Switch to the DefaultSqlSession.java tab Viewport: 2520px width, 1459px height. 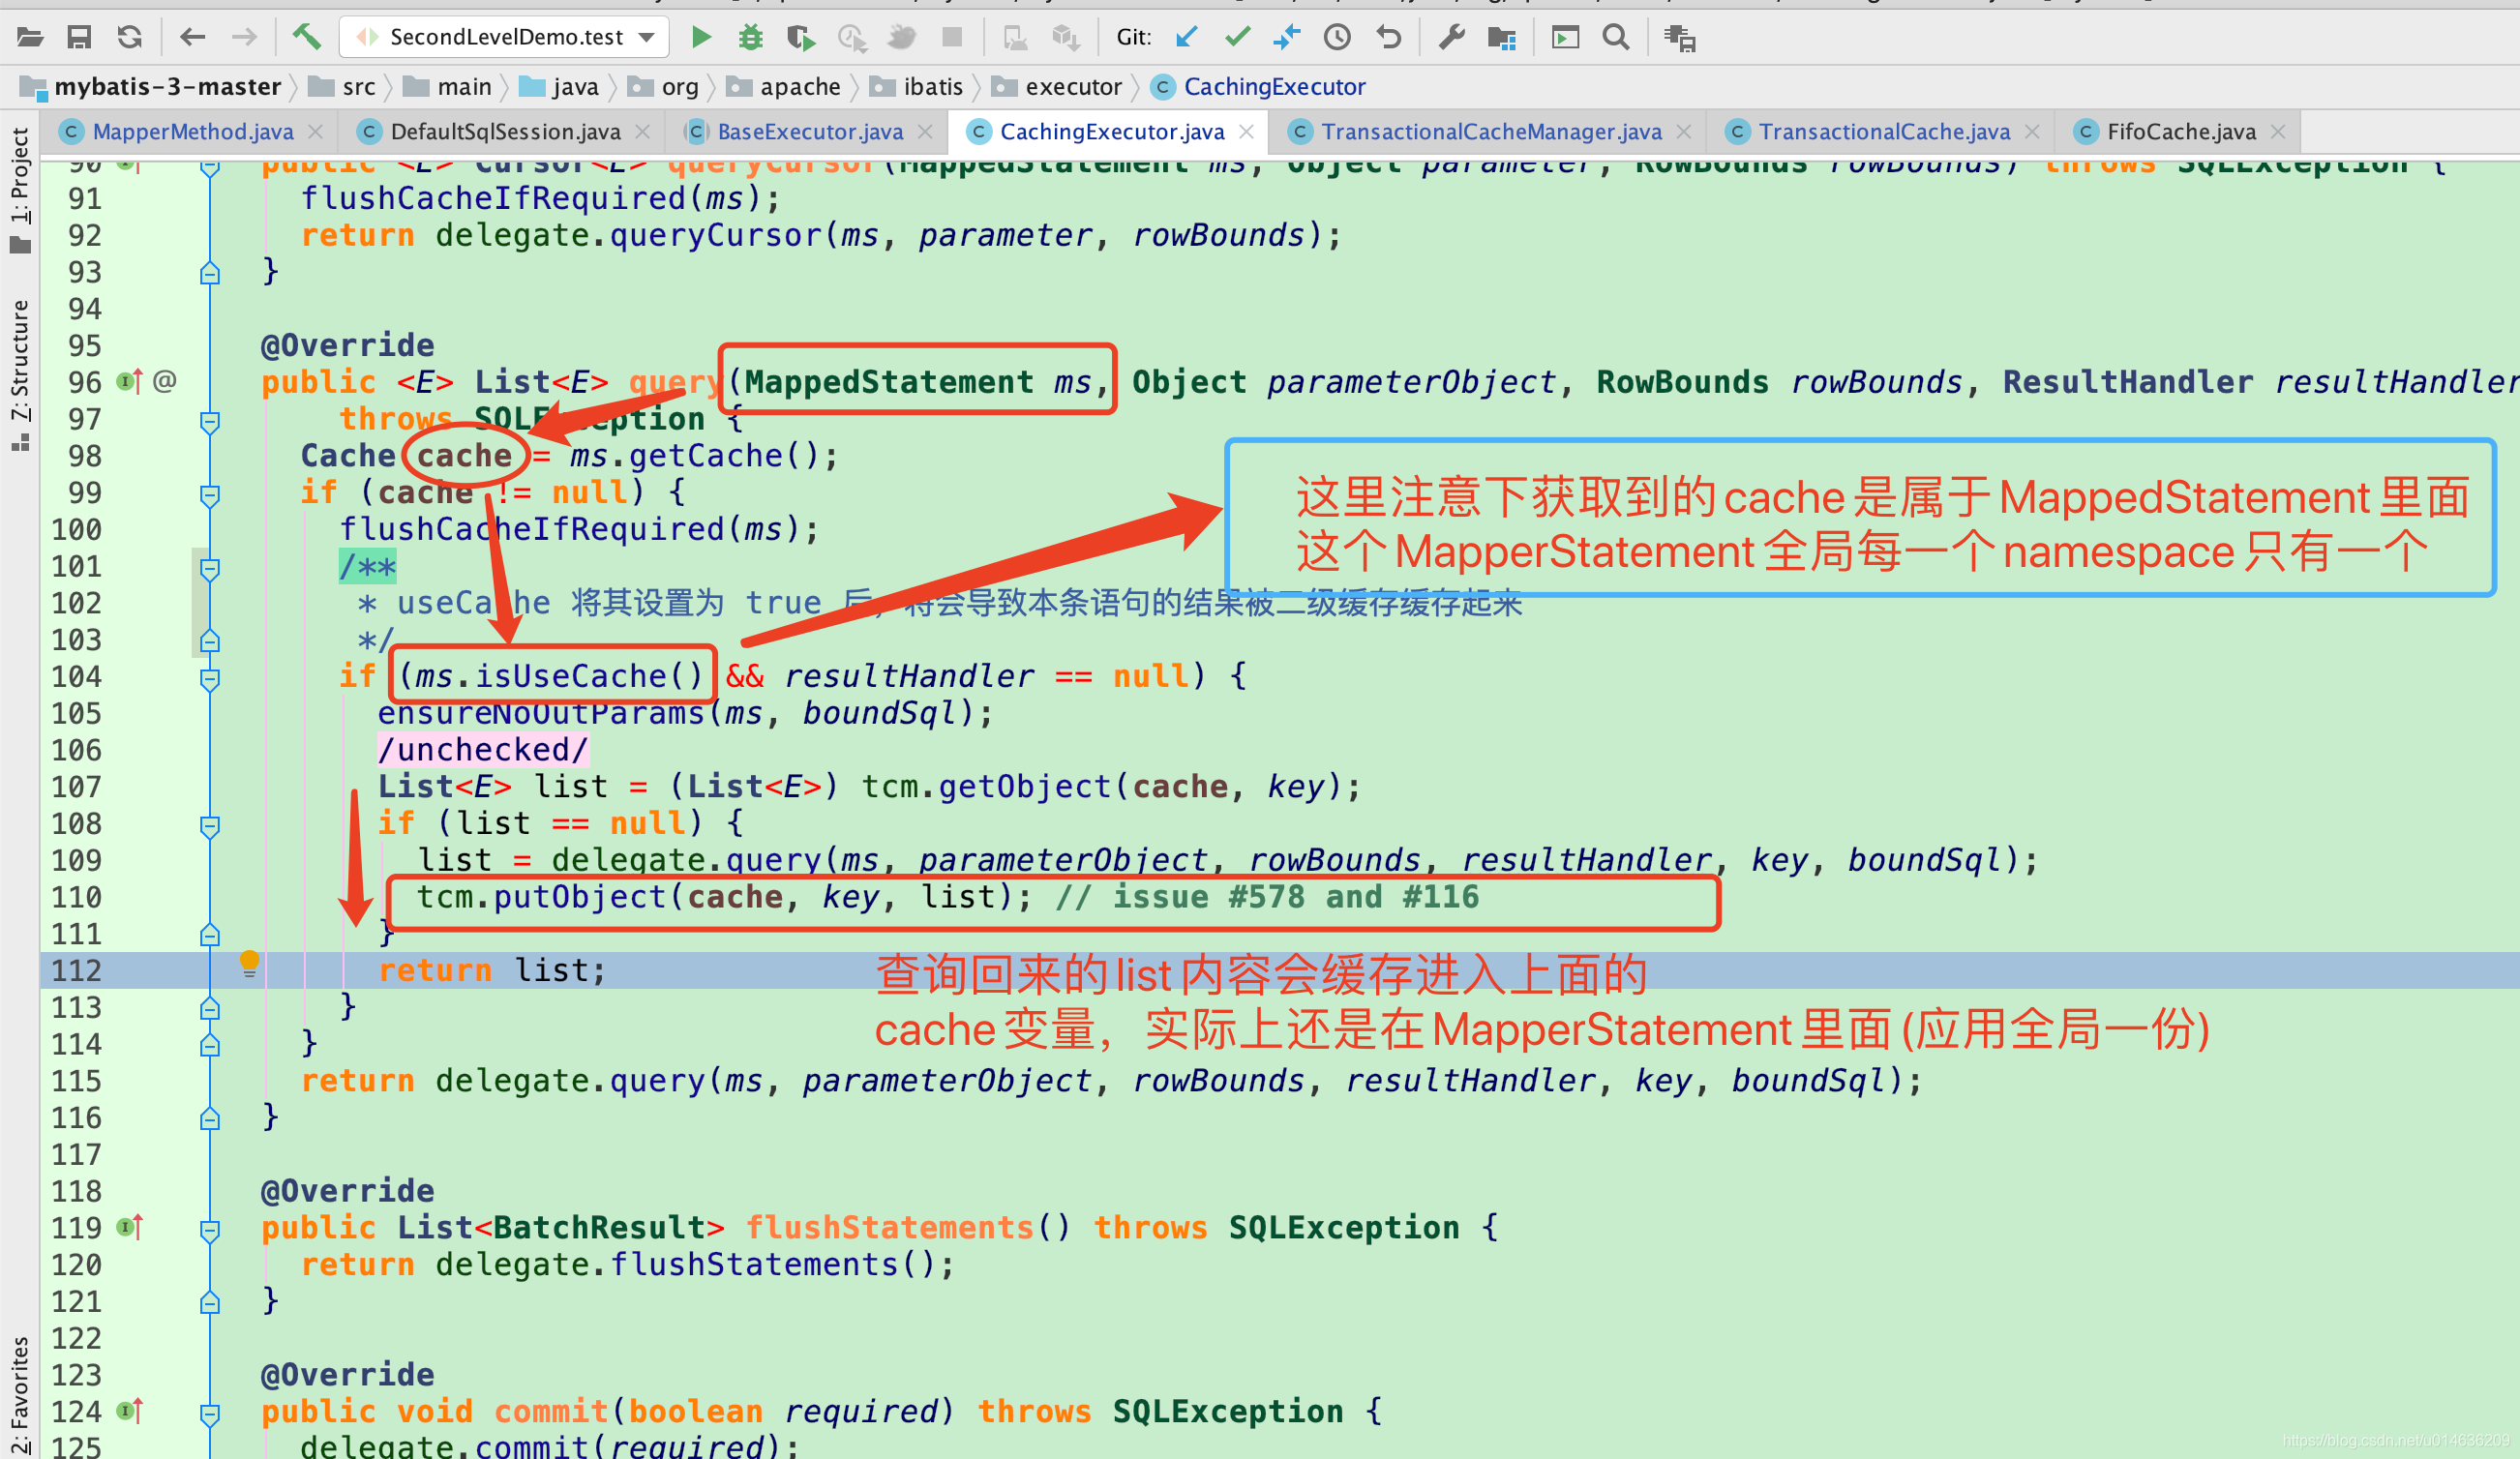505,132
